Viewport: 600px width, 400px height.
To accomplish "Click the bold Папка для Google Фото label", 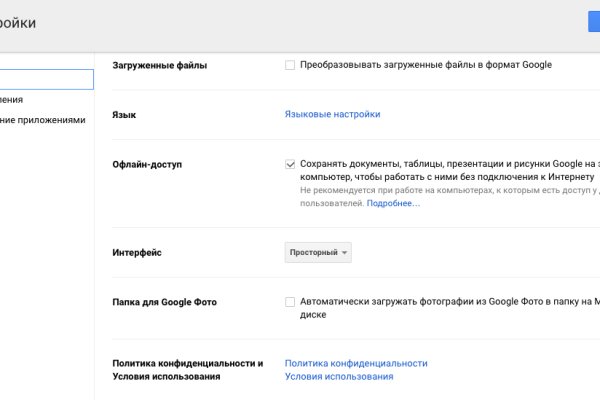I will pyautogui.click(x=165, y=302).
